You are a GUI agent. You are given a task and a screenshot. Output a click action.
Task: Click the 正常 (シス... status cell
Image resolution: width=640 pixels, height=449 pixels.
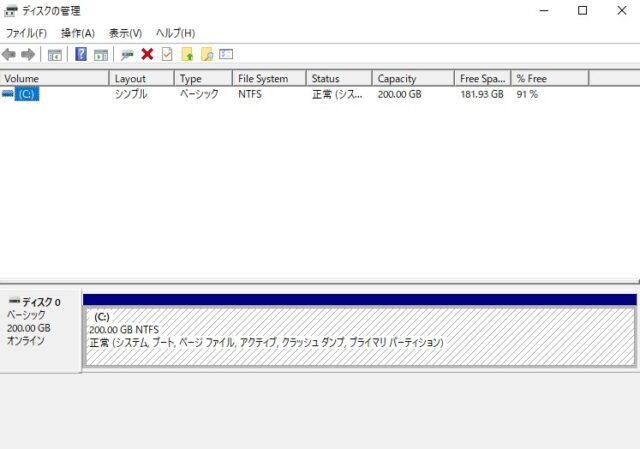(337, 94)
